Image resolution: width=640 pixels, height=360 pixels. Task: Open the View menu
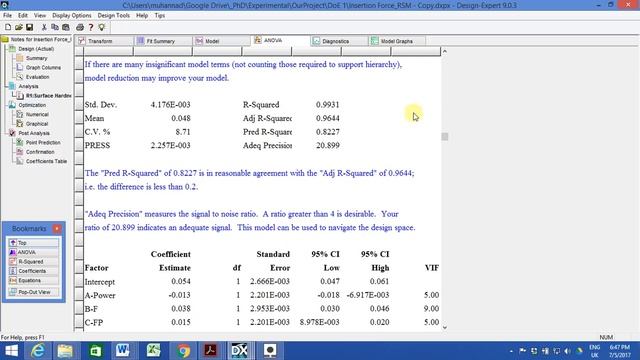40,16
